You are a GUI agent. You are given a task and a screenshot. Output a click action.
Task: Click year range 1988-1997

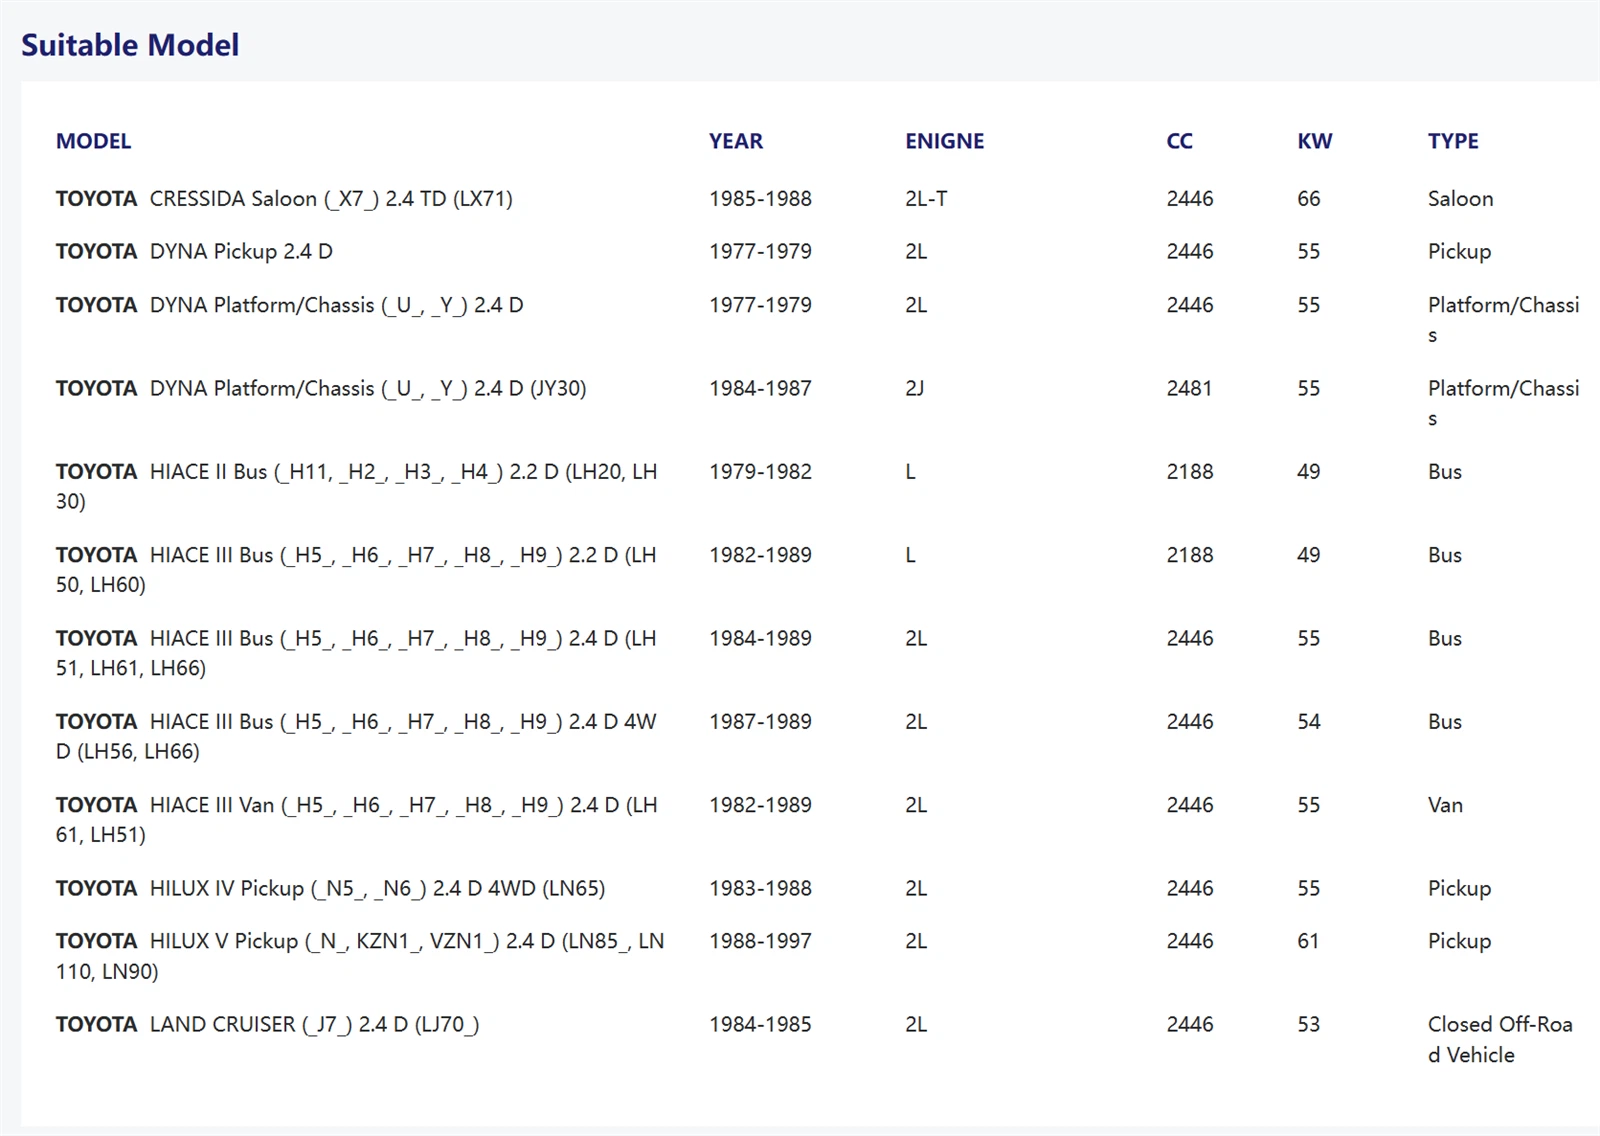(x=760, y=941)
